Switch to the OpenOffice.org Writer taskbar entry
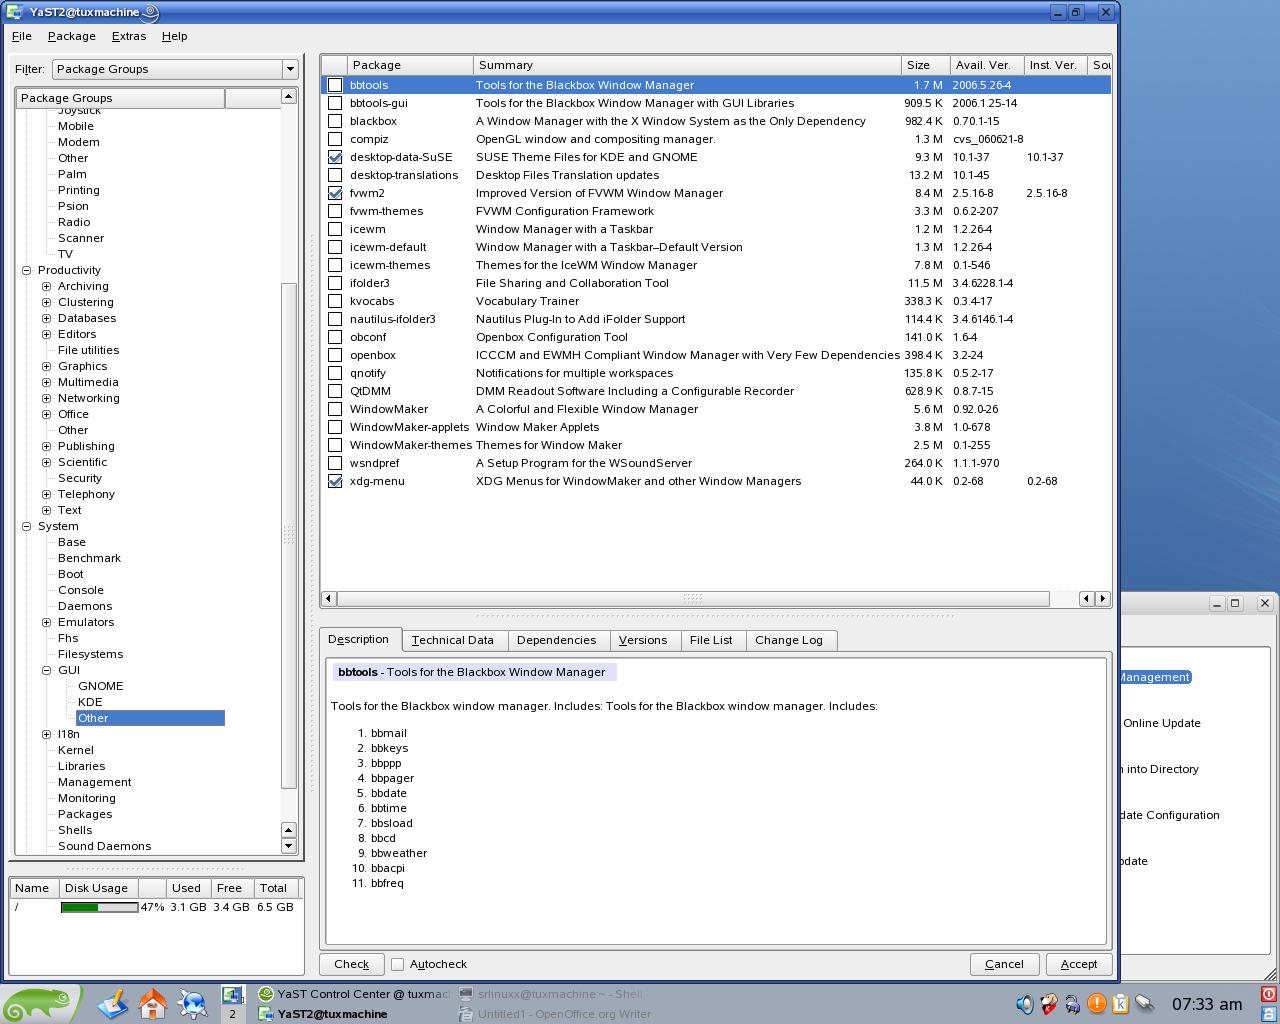Image resolution: width=1280 pixels, height=1024 pixels. pyautogui.click(x=554, y=1014)
